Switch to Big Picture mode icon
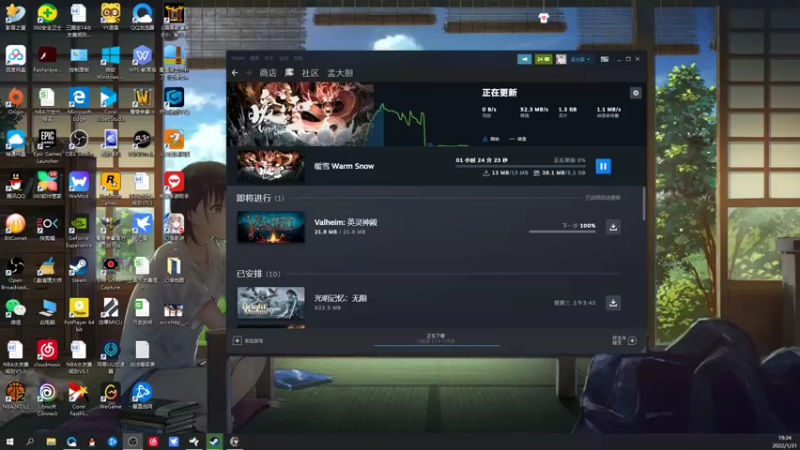The image size is (800, 450). pyautogui.click(x=605, y=59)
